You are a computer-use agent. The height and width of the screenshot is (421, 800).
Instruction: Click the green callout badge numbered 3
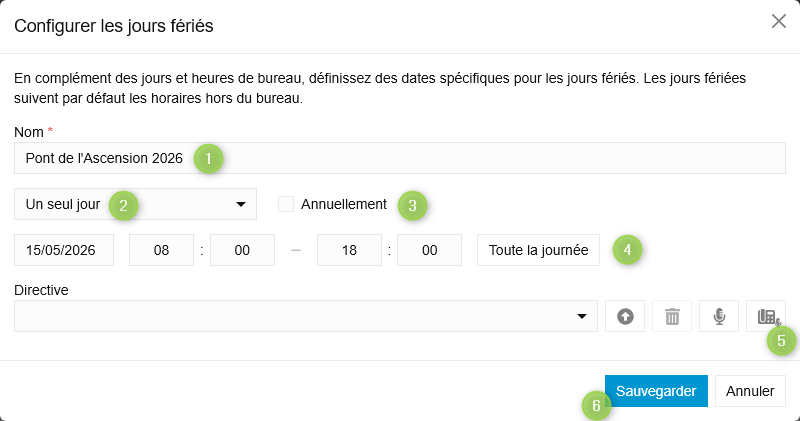(412, 205)
